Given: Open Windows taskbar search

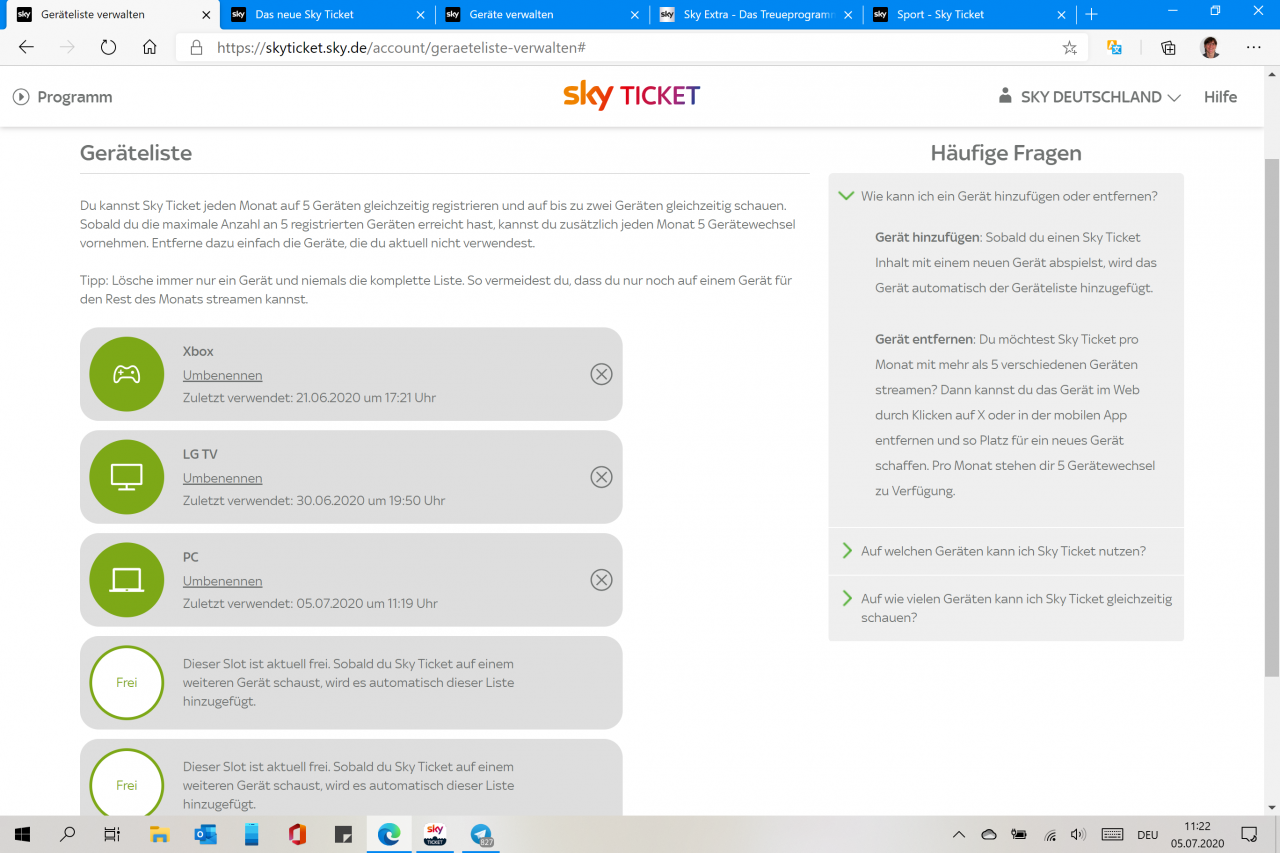Looking at the screenshot, I should click(x=67, y=834).
